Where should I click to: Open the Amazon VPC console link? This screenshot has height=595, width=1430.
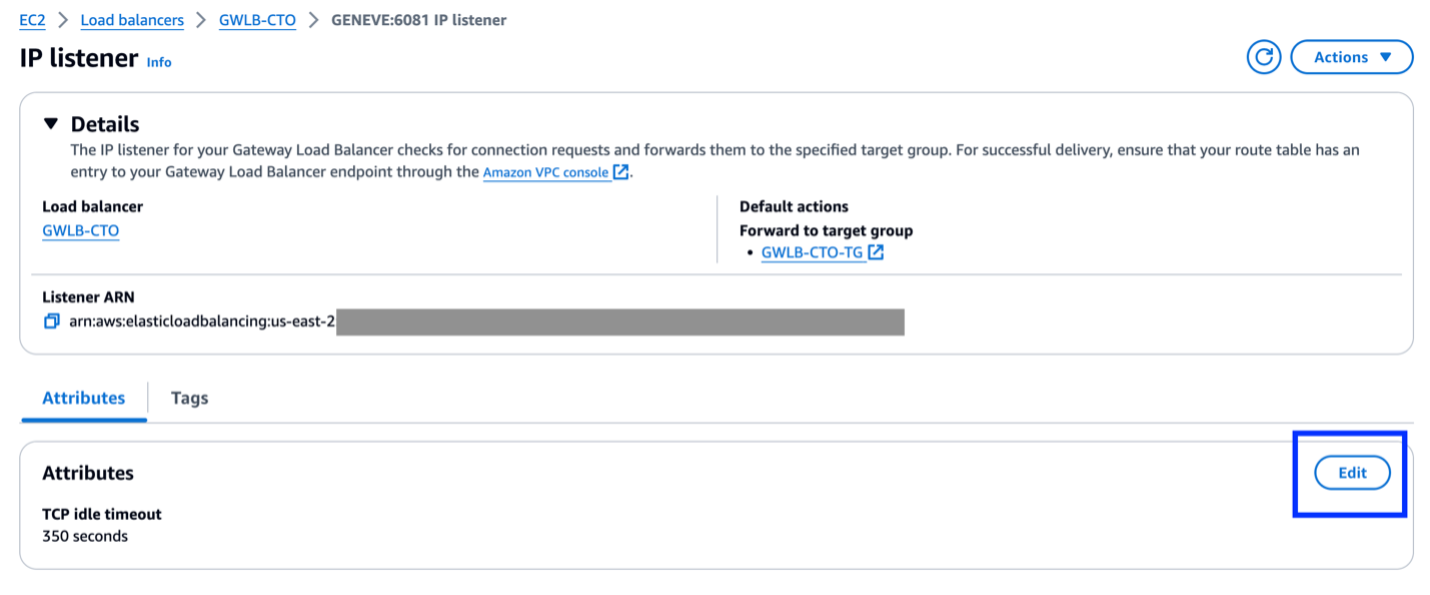pos(546,172)
